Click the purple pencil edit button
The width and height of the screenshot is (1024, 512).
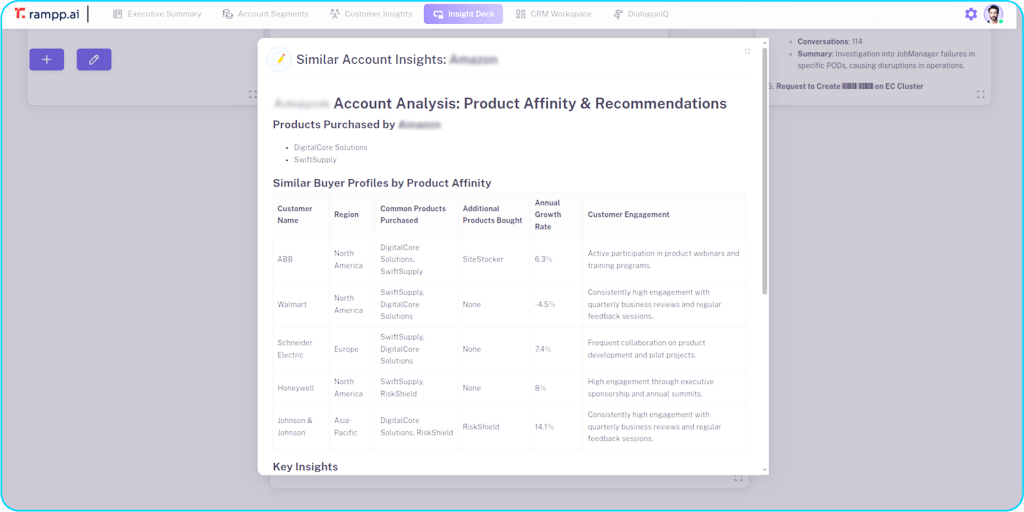pyautogui.click(x=94, y=60)
